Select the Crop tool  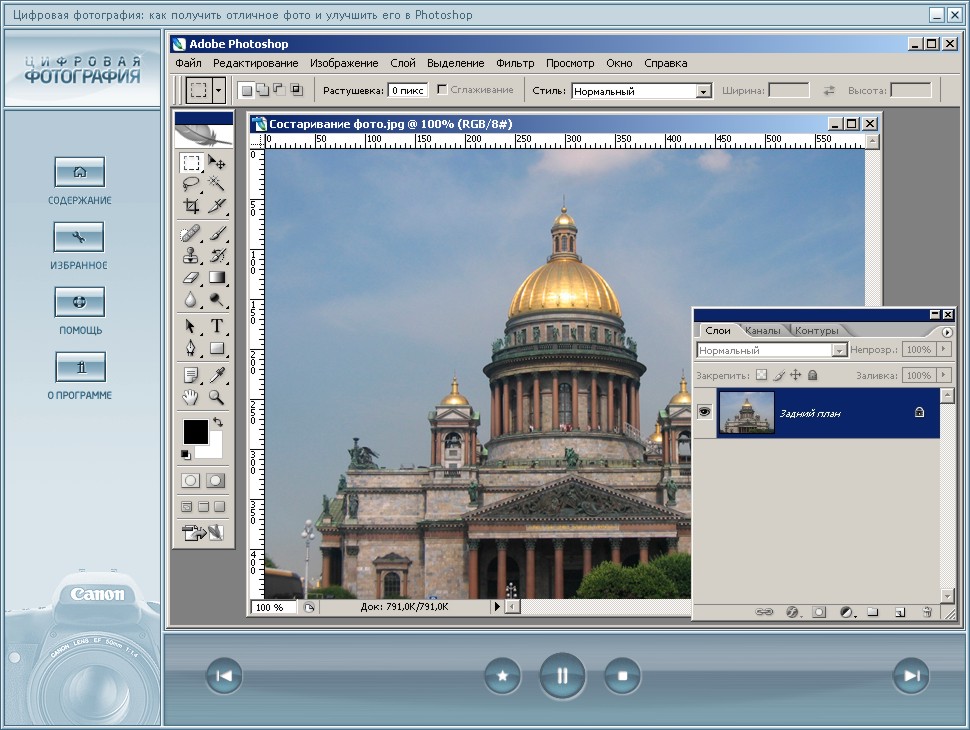191,205
